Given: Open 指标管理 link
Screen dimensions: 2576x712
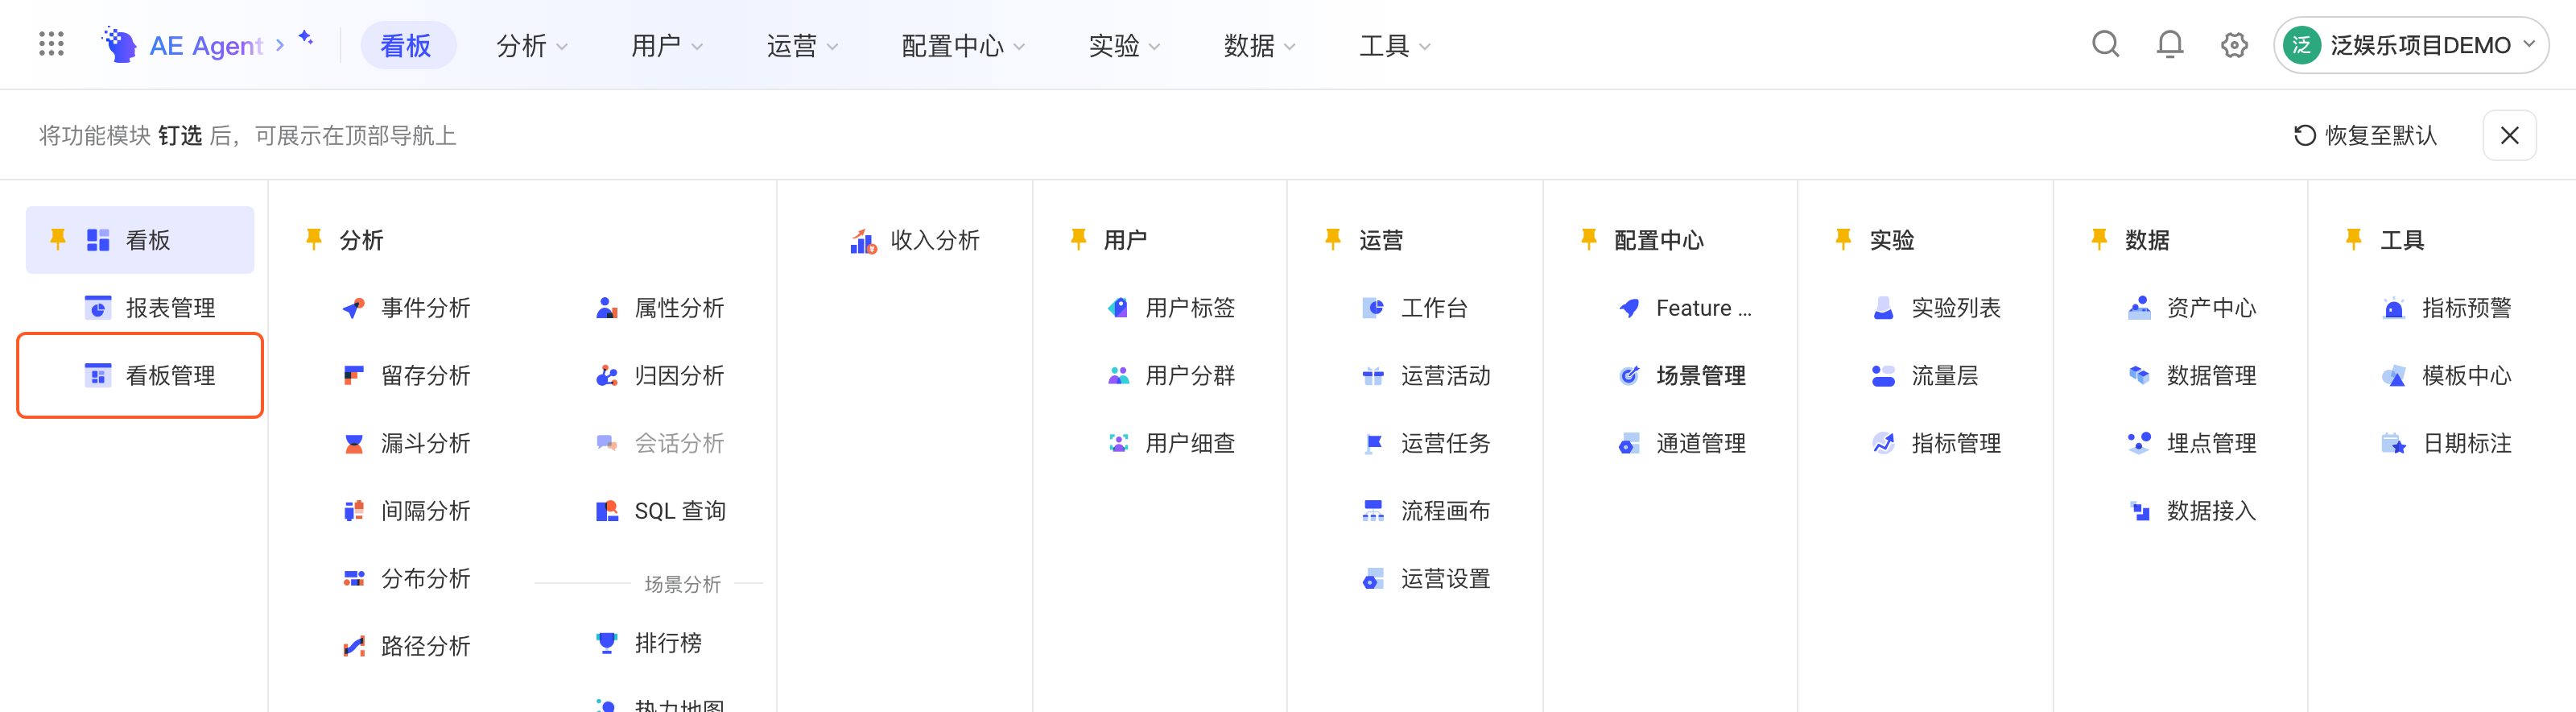Looking at the screenshot, I should [1955, 443].
